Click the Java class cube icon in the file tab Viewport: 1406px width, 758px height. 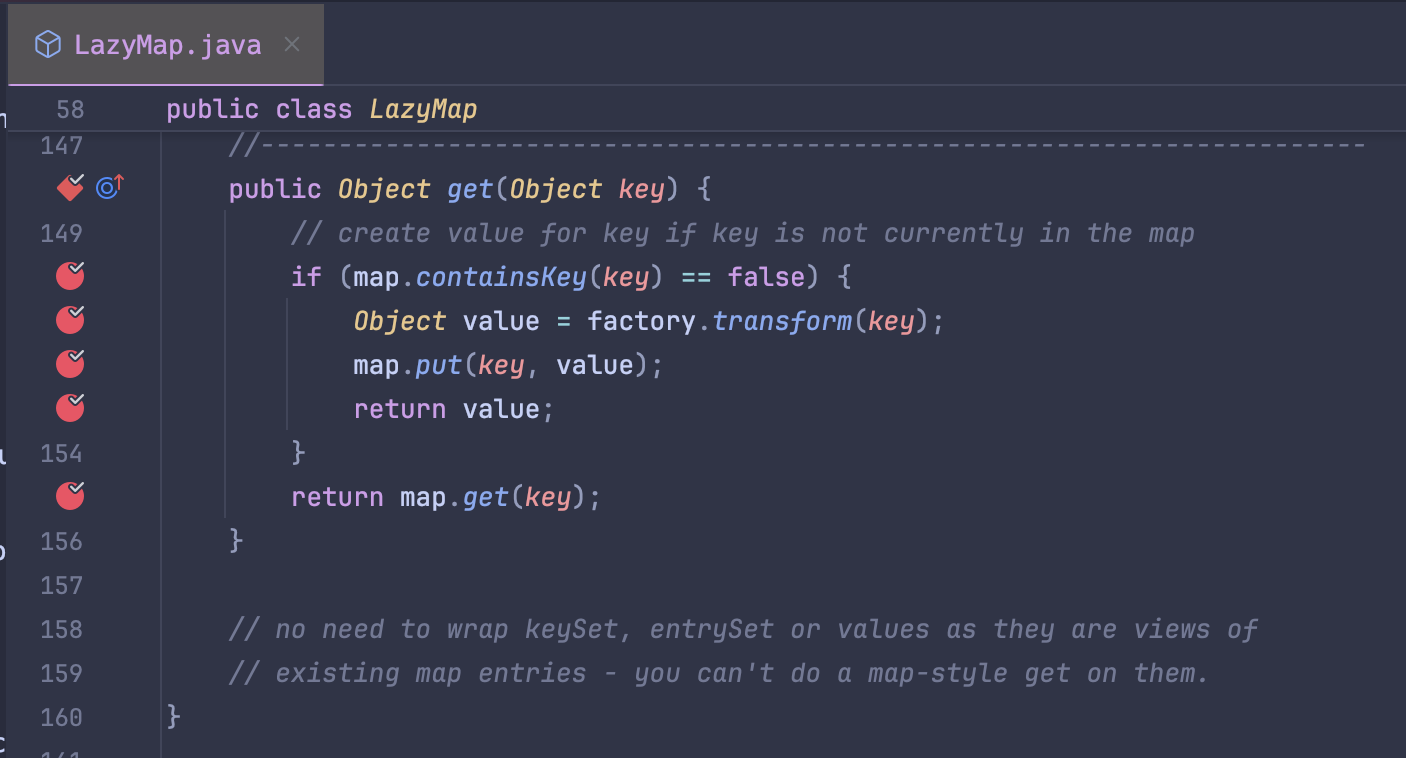coord(47,44)
